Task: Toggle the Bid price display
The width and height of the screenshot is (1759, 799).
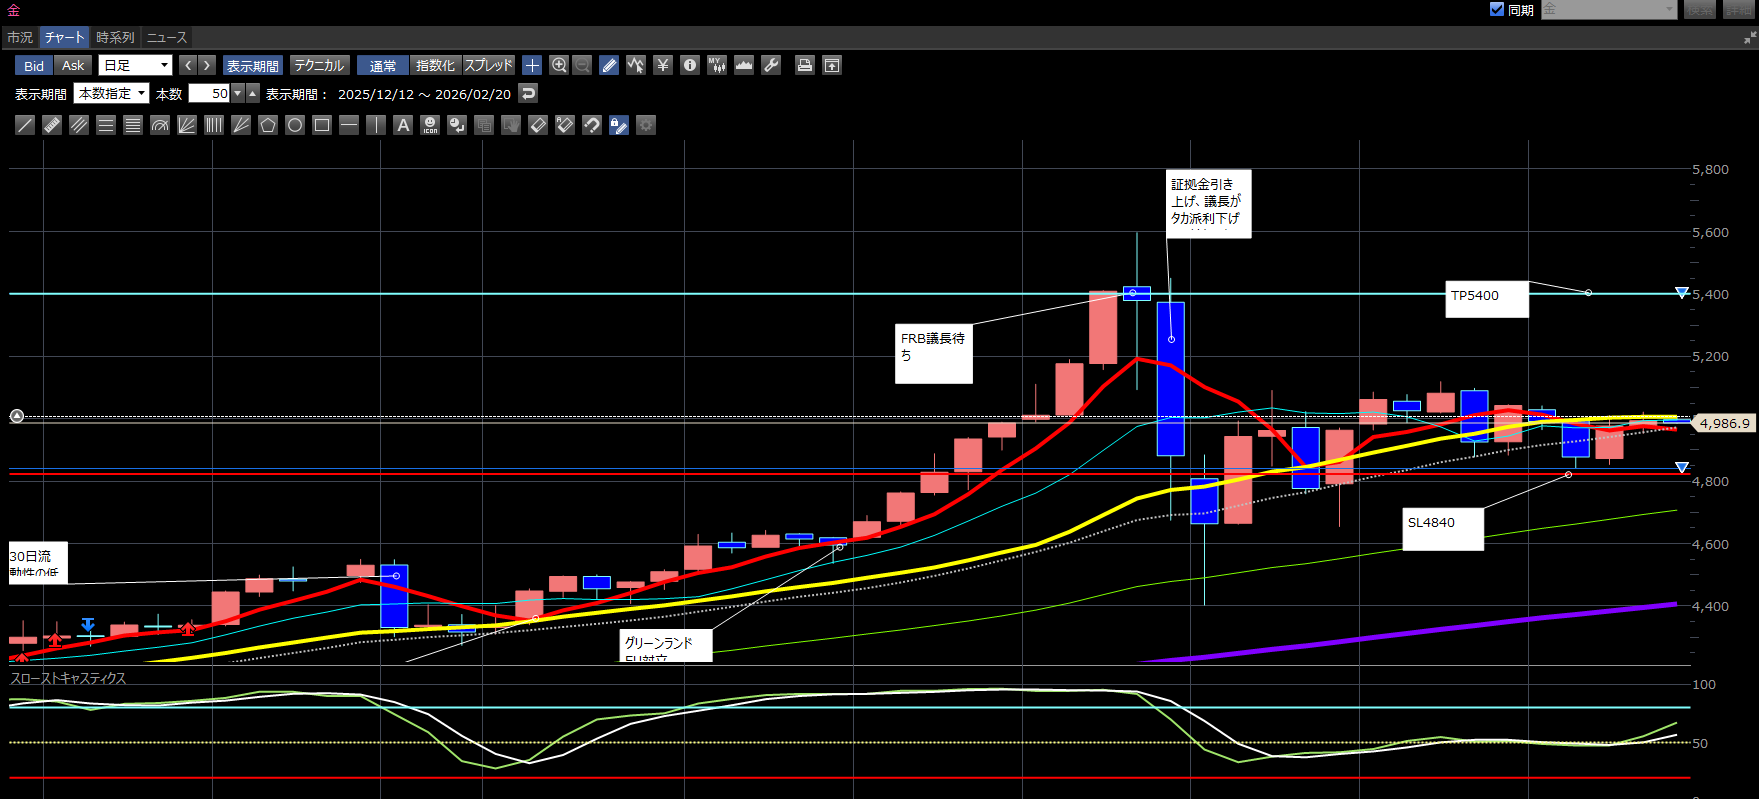Action: (x=34, y=65)
